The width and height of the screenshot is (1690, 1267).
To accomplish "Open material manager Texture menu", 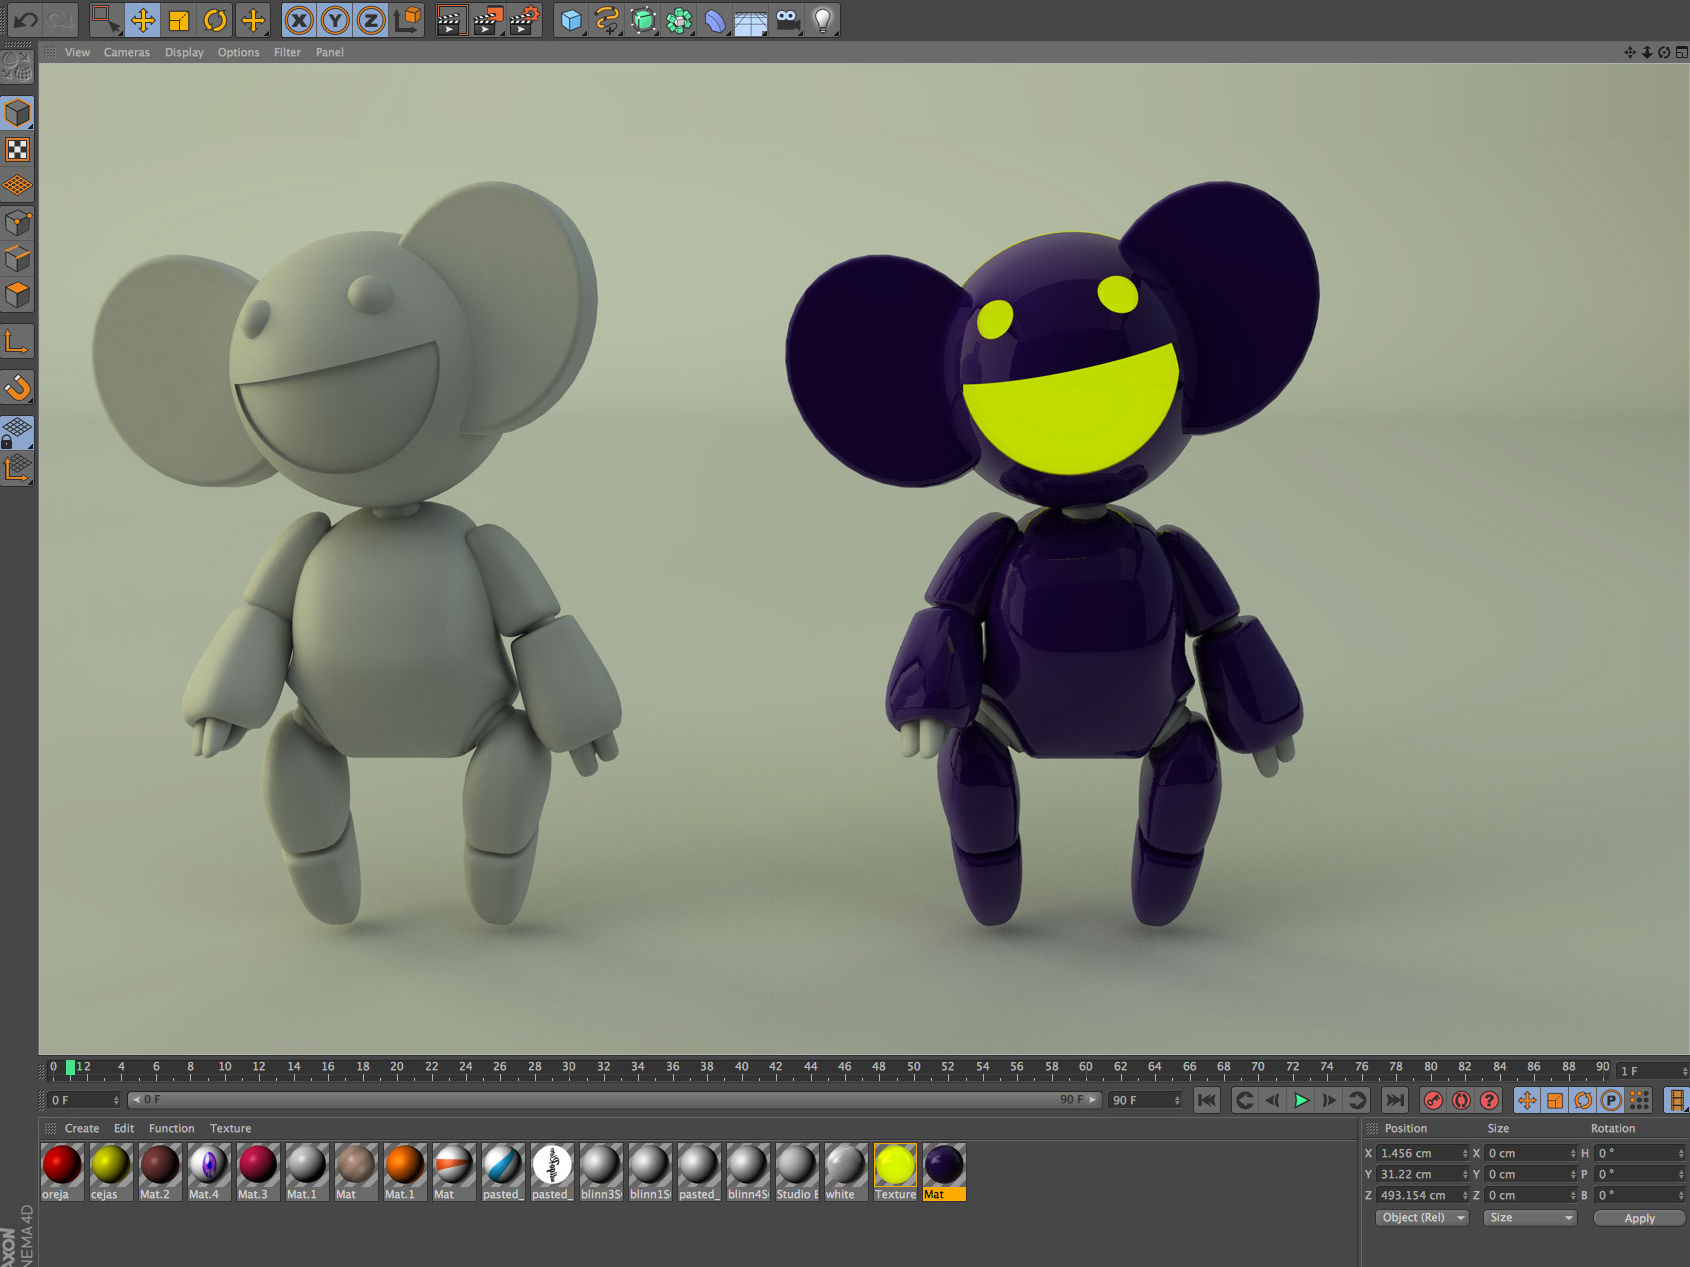I will click(x=230, y=1128).
